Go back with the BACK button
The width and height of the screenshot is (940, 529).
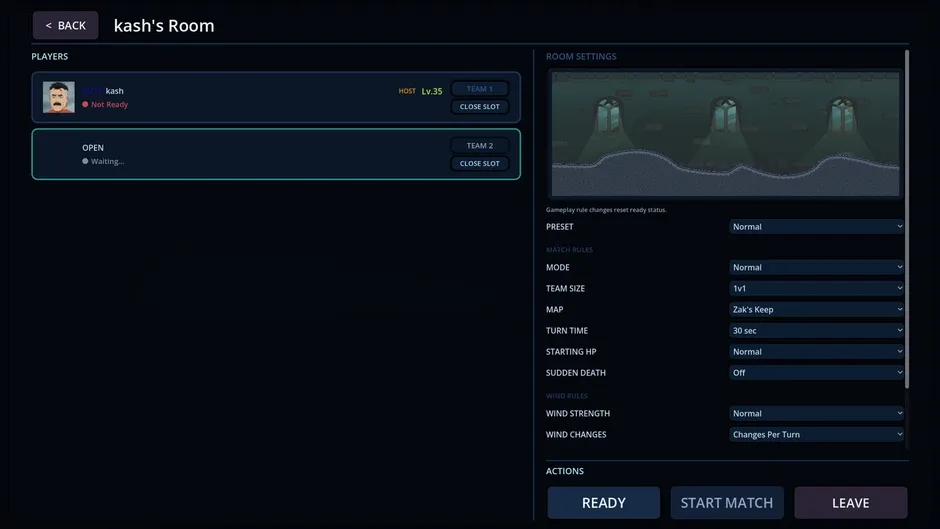coord(65,25)
